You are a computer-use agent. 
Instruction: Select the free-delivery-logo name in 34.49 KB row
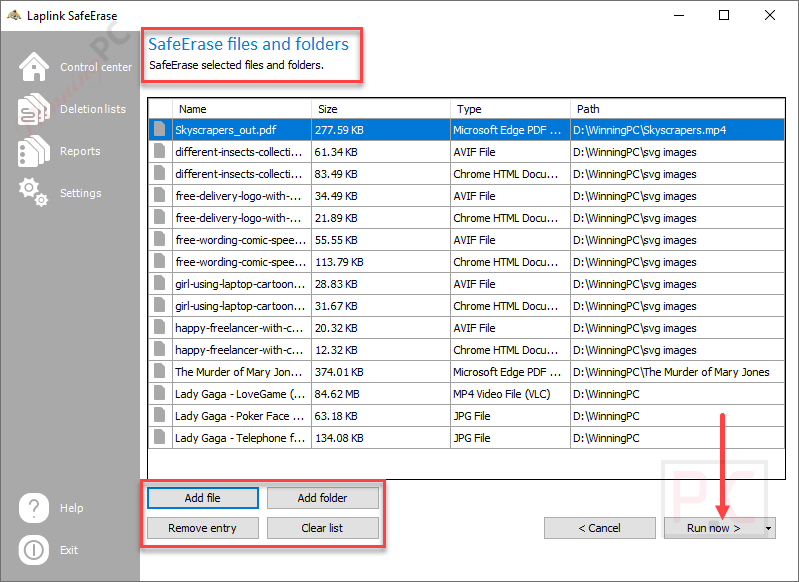pos(238,196)
